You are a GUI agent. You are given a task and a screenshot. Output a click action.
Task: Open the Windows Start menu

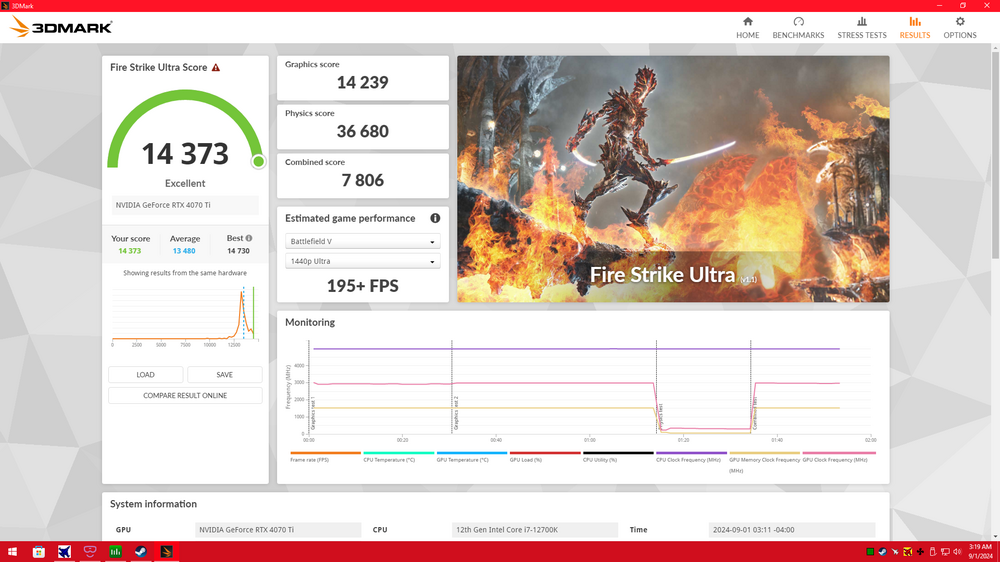(x=12, y=552)
